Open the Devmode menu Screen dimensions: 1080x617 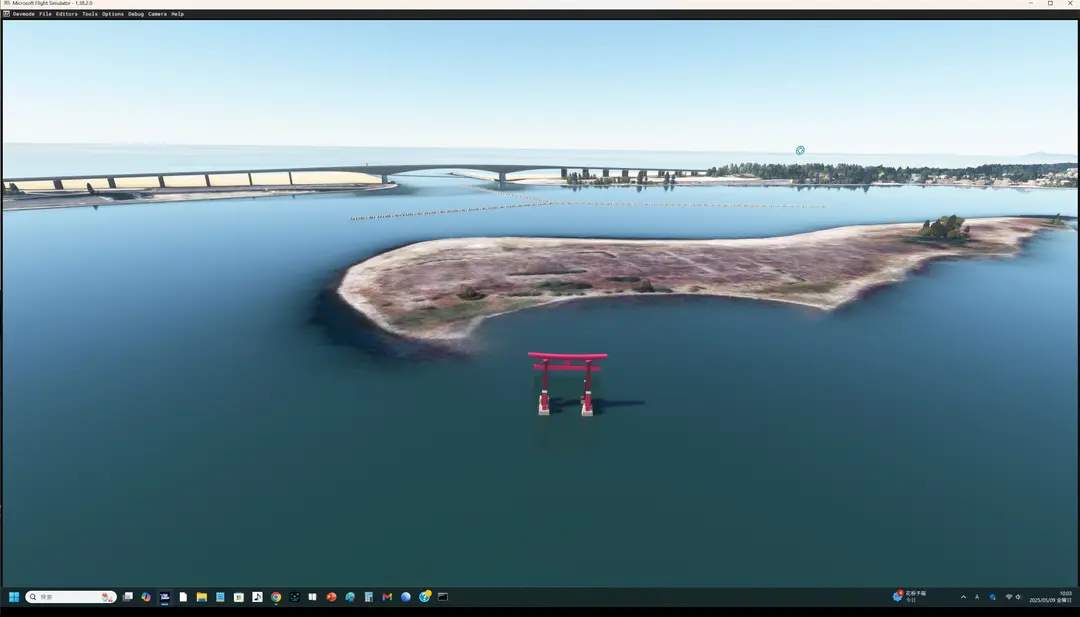pyautogui.click(x=23, y=14)
